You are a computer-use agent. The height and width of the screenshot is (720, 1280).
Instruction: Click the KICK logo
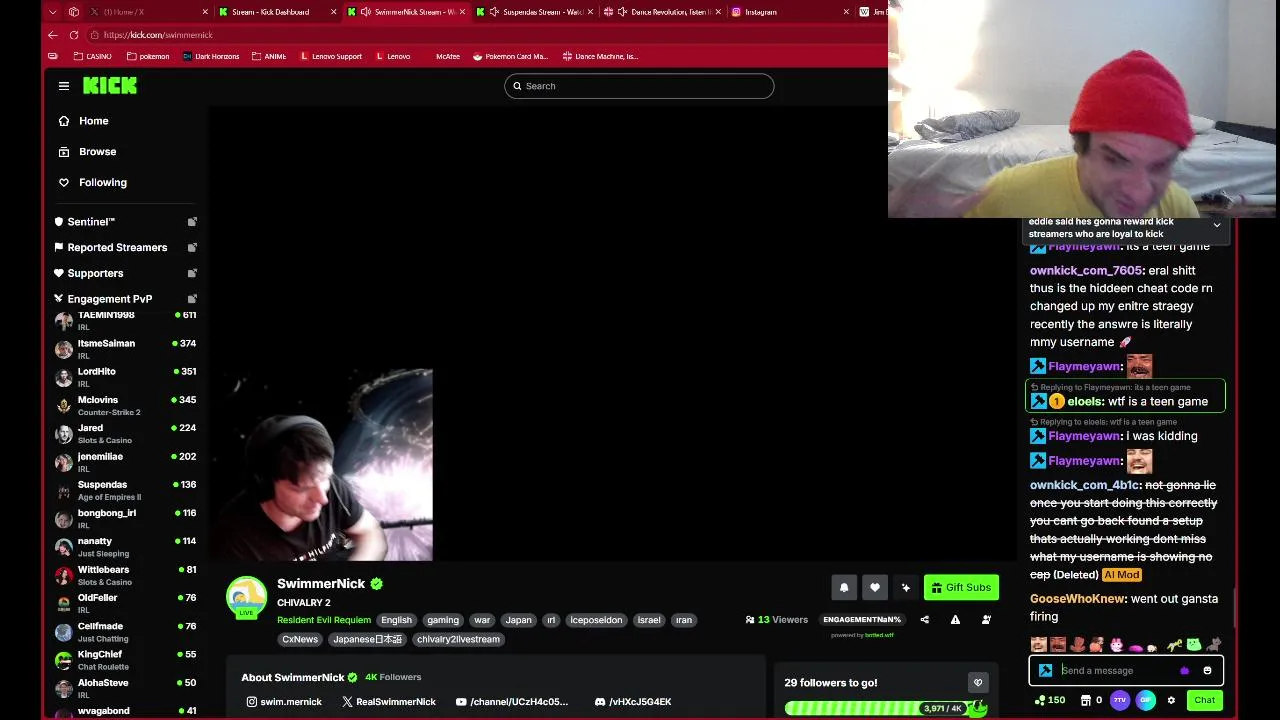[x=110, y=86]
